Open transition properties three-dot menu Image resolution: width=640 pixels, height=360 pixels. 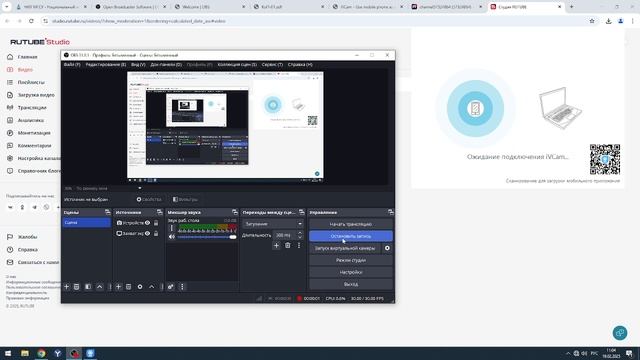point(299,245)
